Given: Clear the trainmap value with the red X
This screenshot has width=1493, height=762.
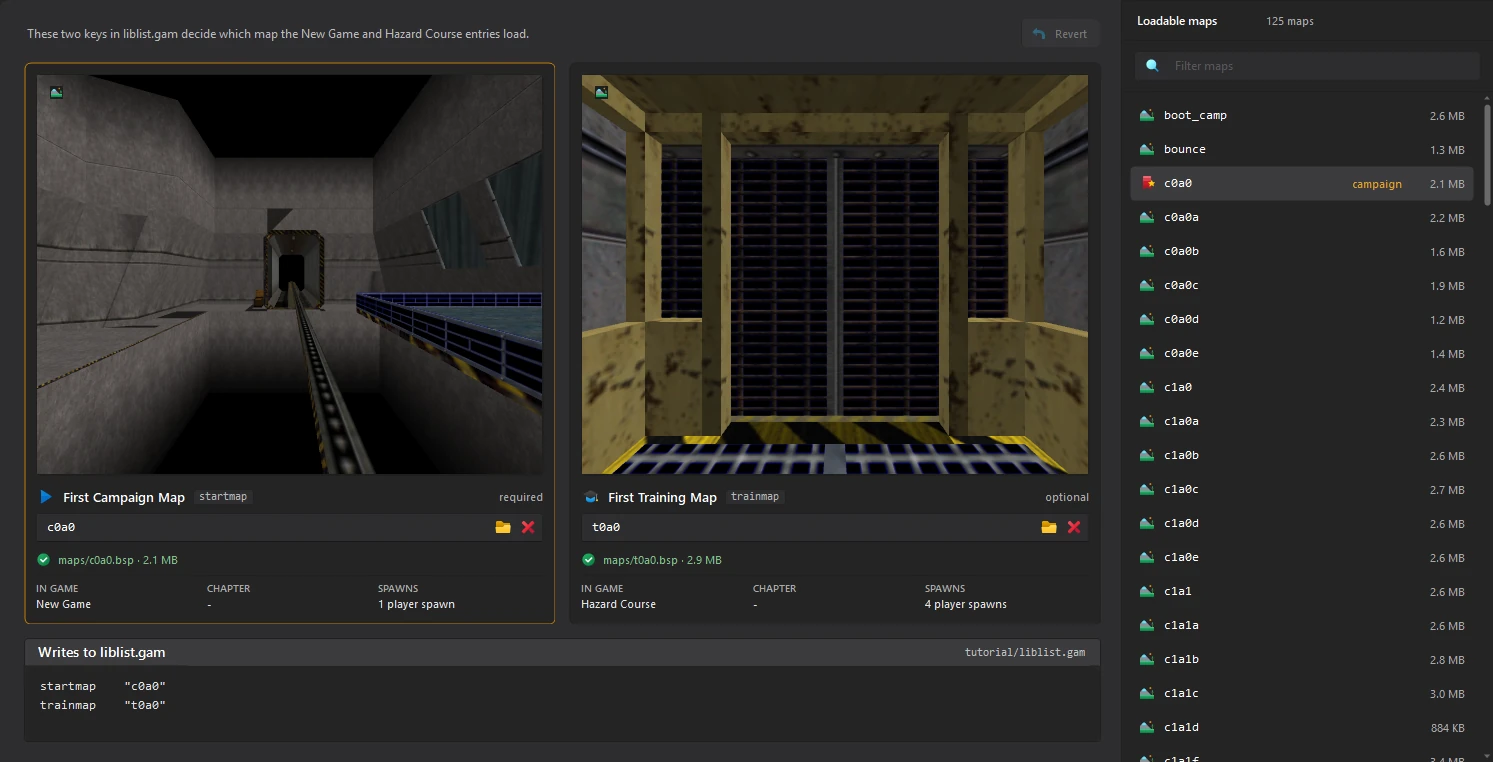Looking at the screenshot, I should click(x=1074, y=527).
